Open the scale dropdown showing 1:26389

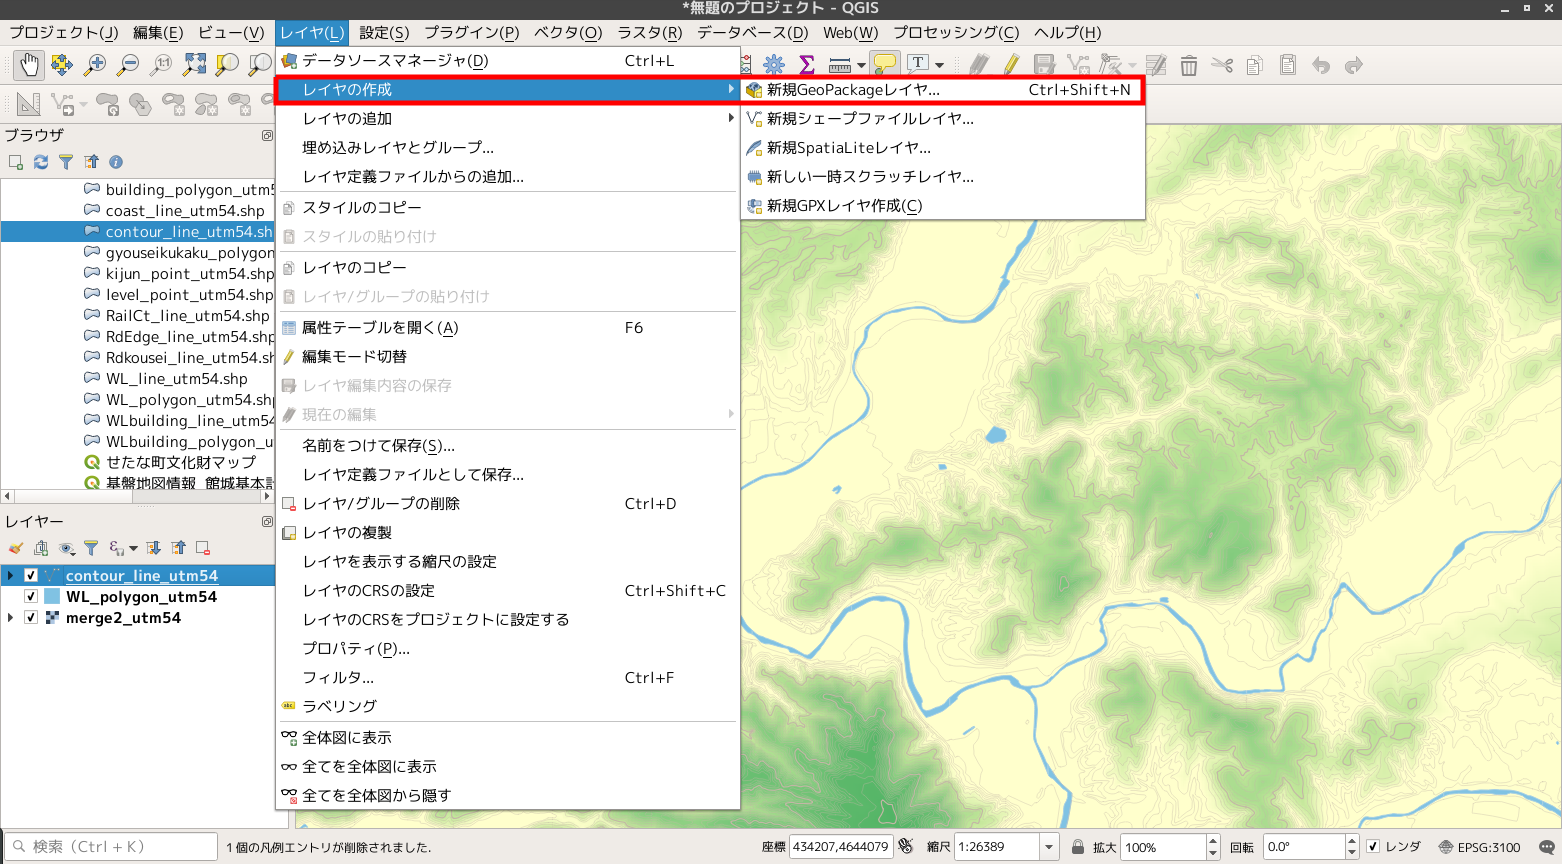[1046, 846]
